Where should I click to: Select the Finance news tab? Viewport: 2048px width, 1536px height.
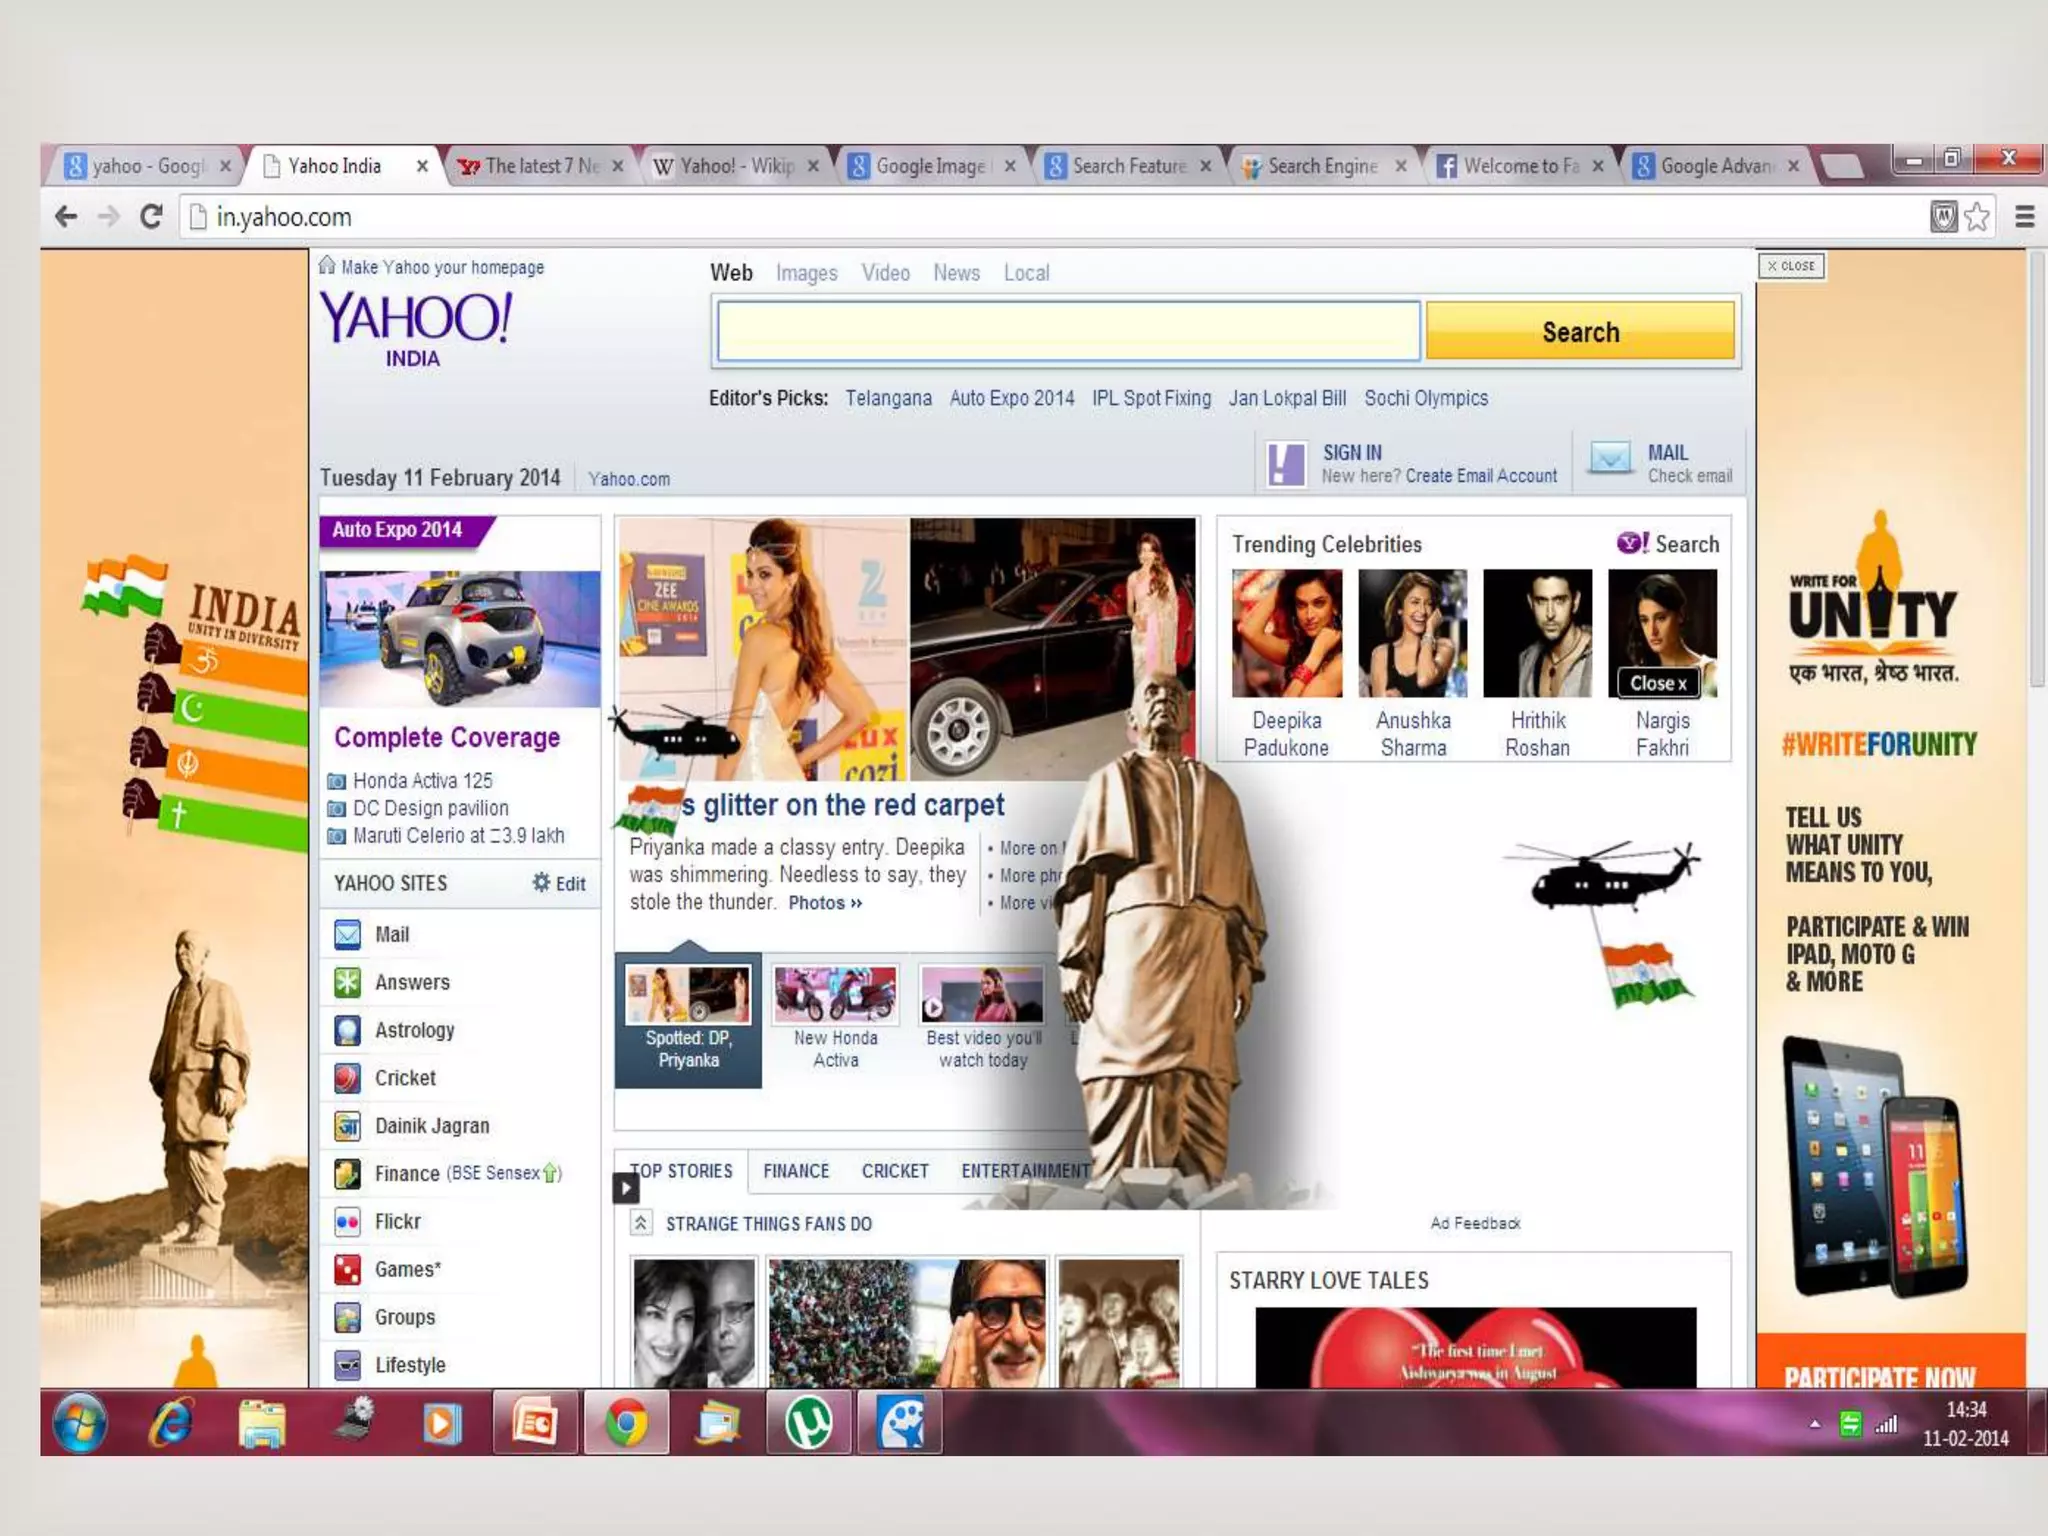tap(796, 1171)
